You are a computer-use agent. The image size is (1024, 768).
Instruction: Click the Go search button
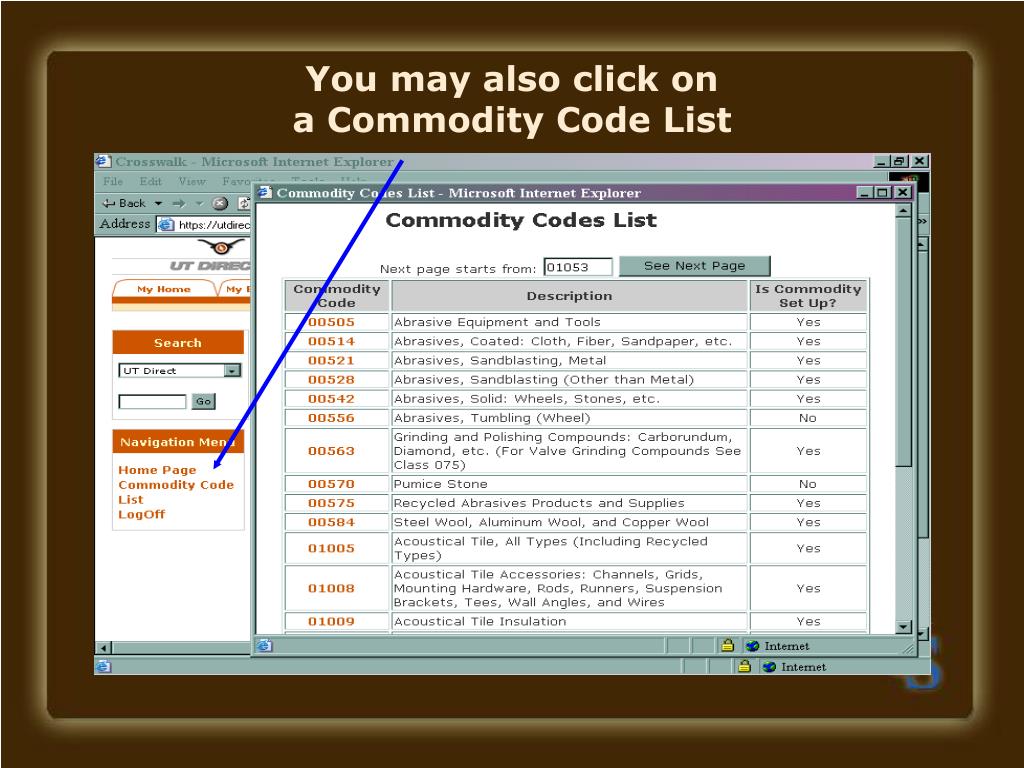pyautogui.click(x=203, y=401)
